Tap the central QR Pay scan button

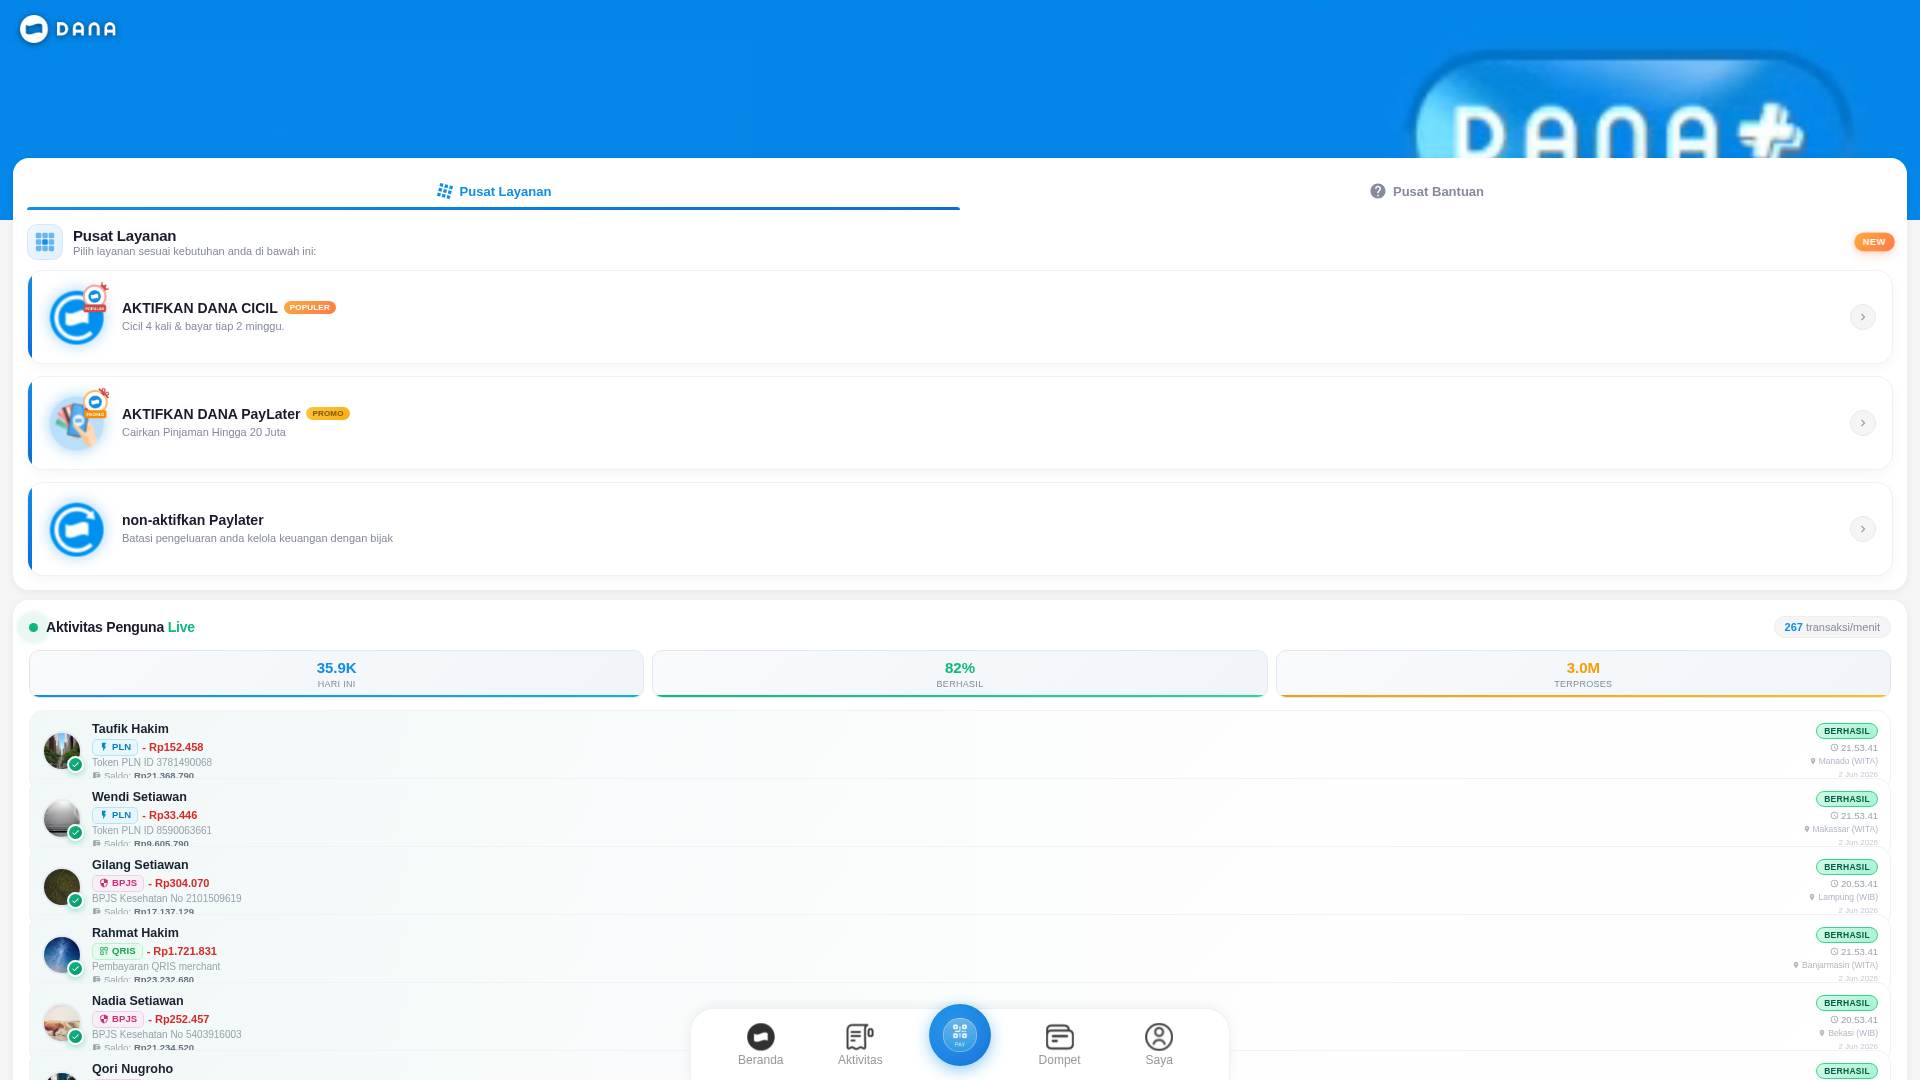[x=960, y=1035]
